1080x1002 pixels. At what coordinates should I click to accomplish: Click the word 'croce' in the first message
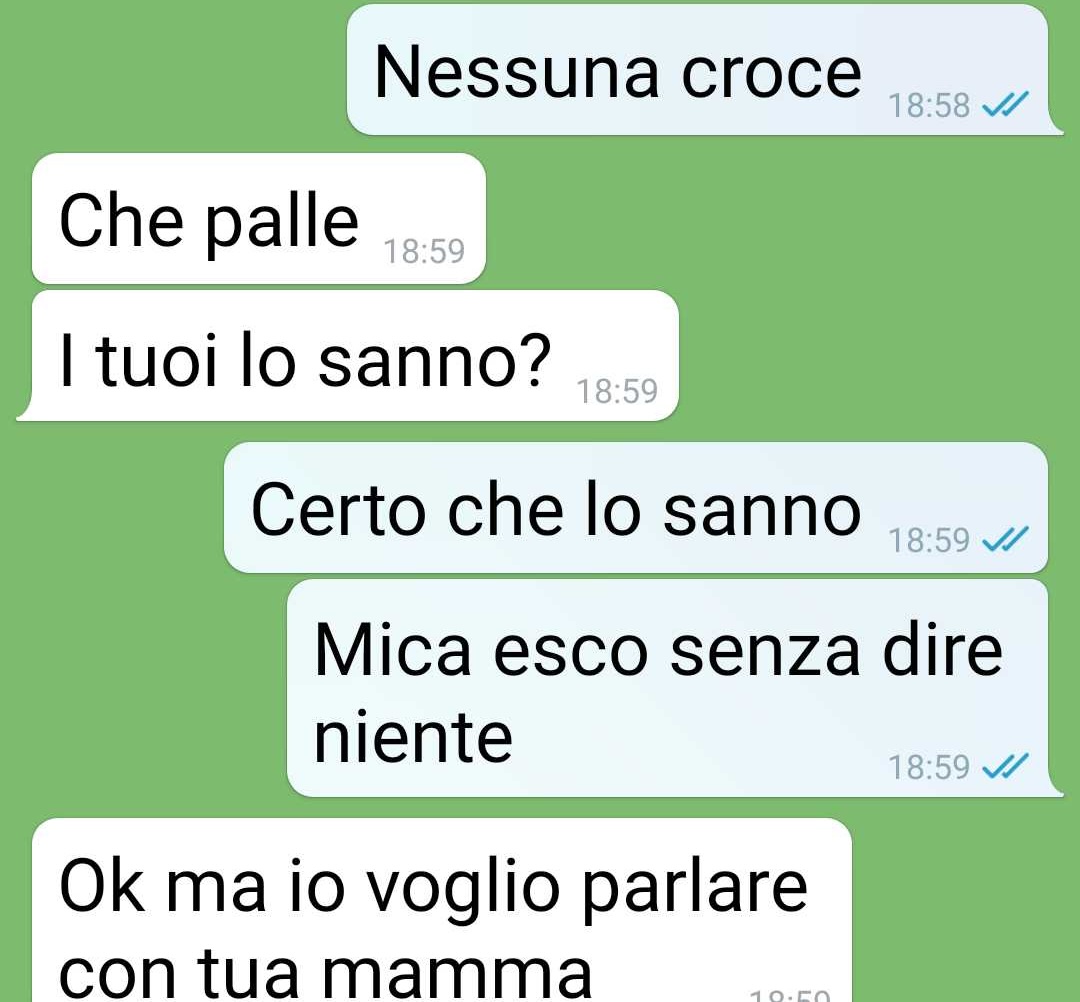coord(771,74)
